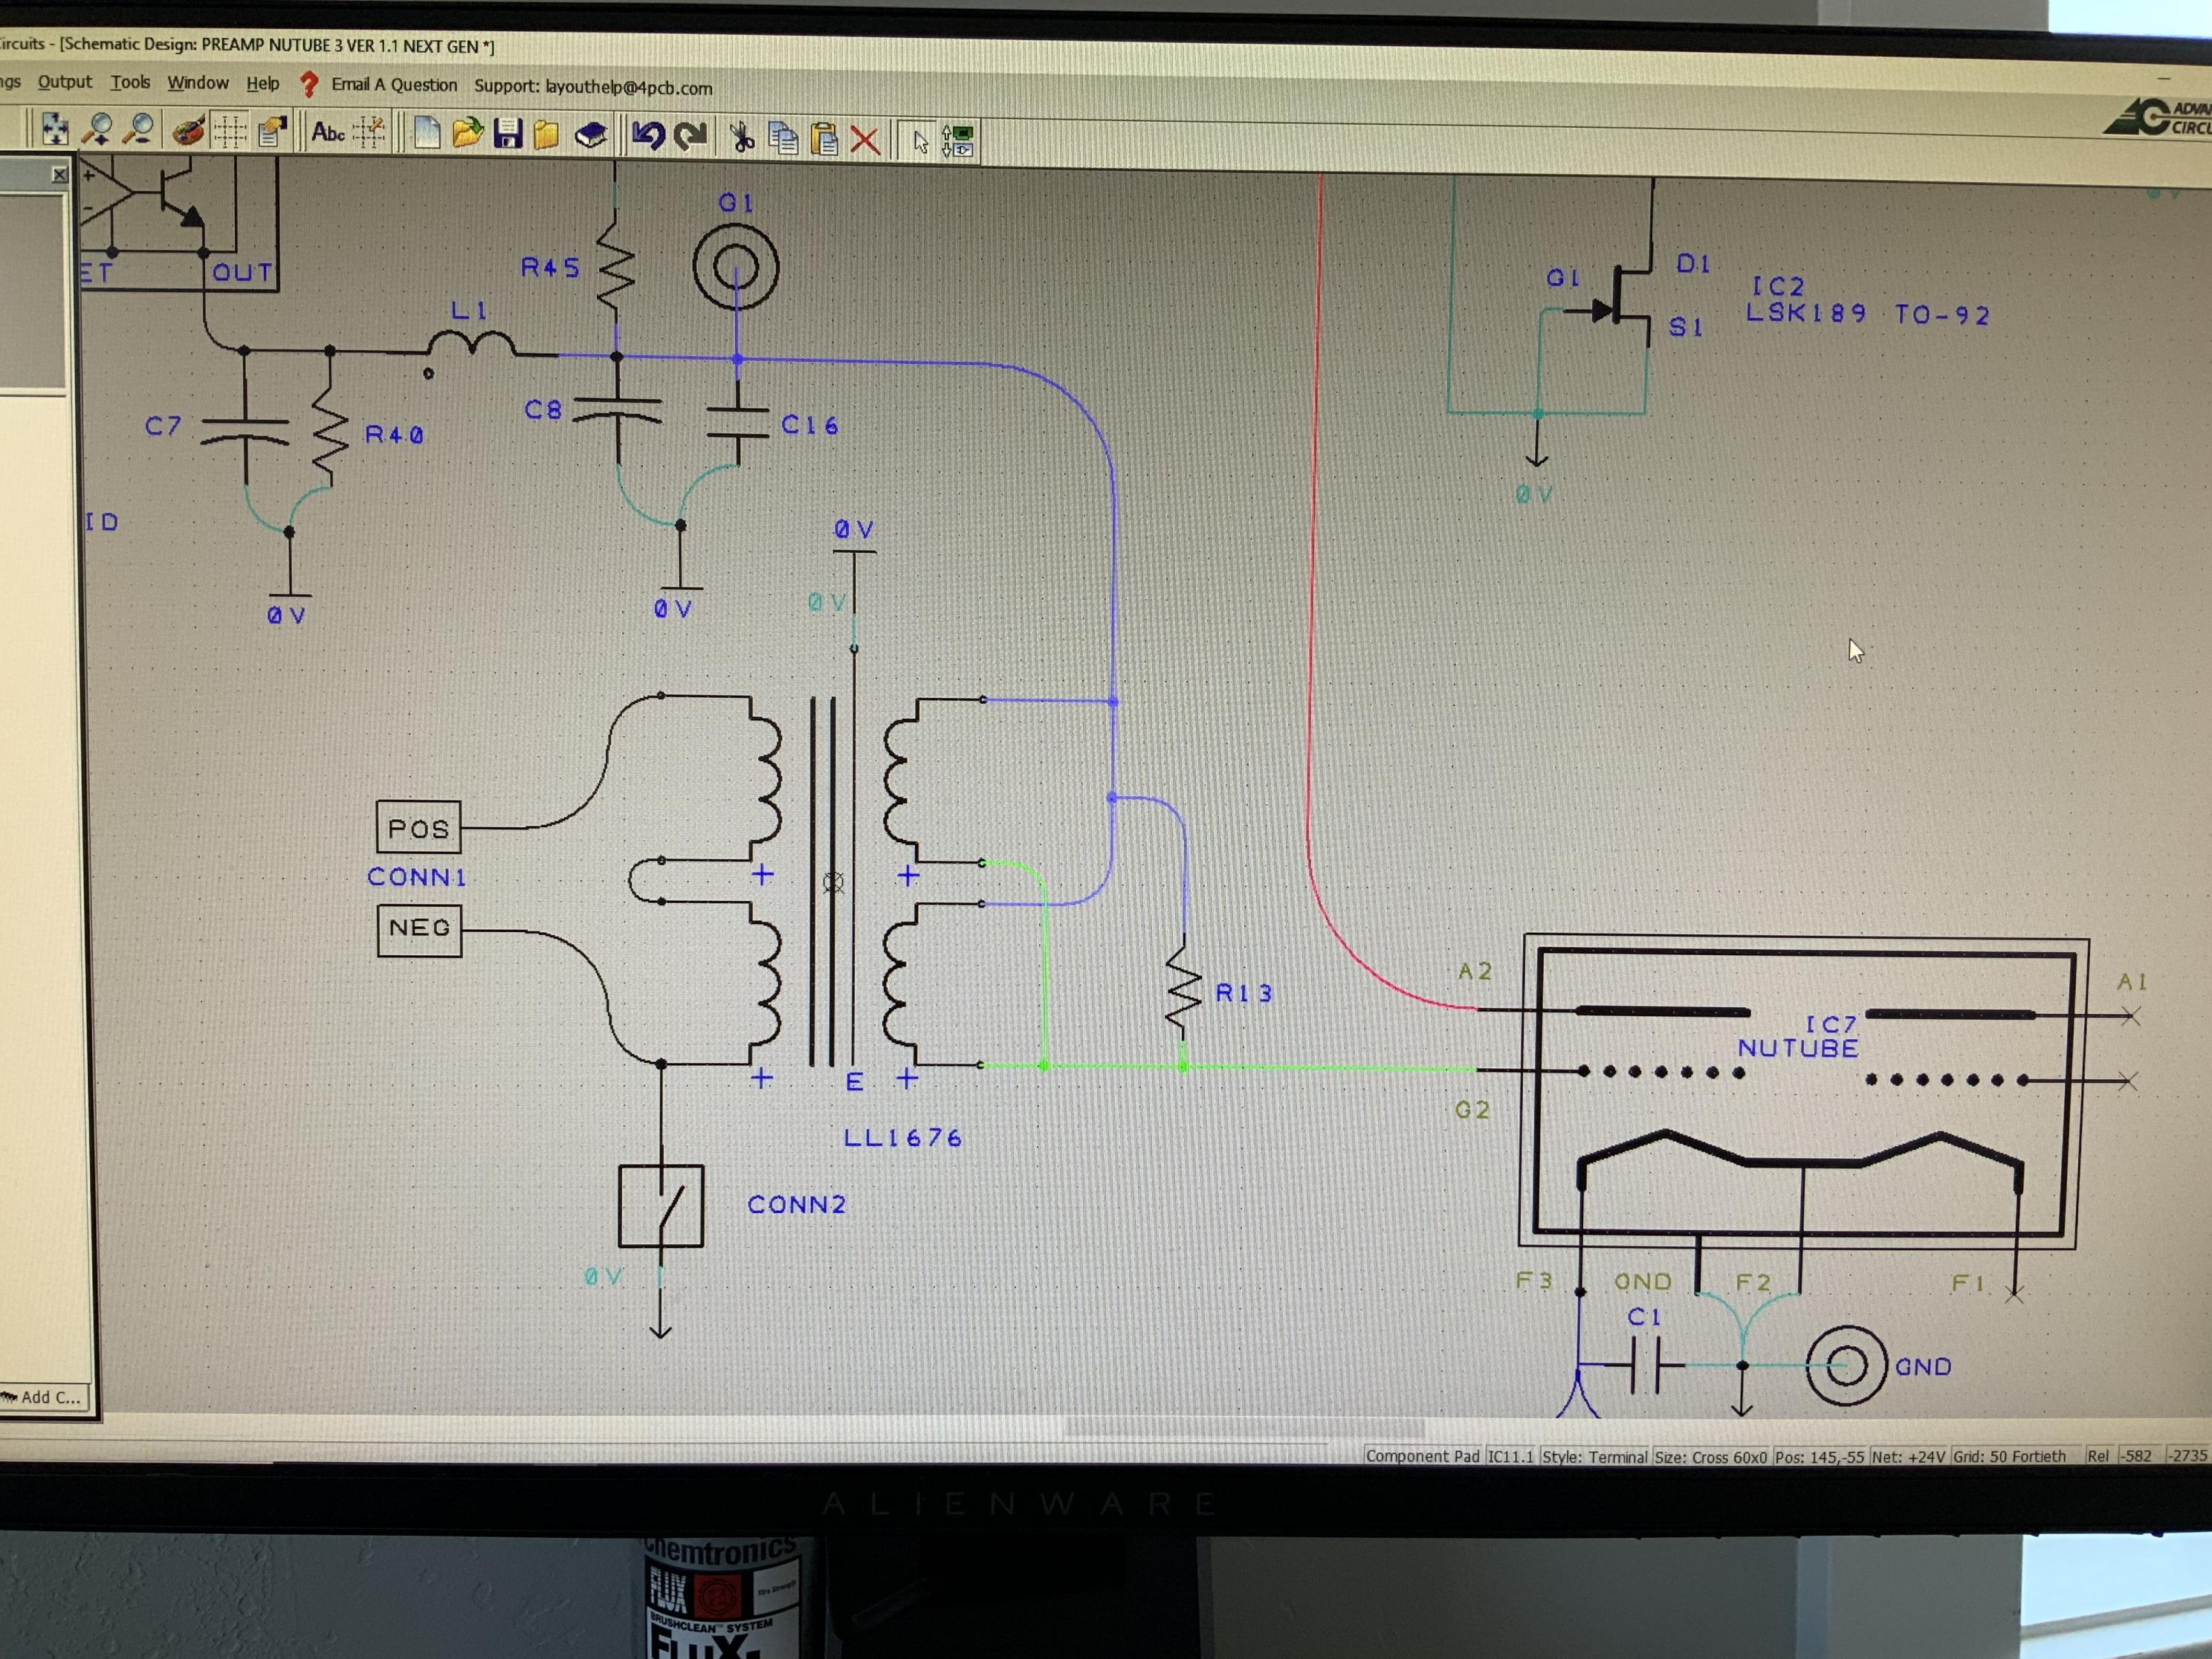Click the schematic-to-PCB translate icon

coord(958,141)
